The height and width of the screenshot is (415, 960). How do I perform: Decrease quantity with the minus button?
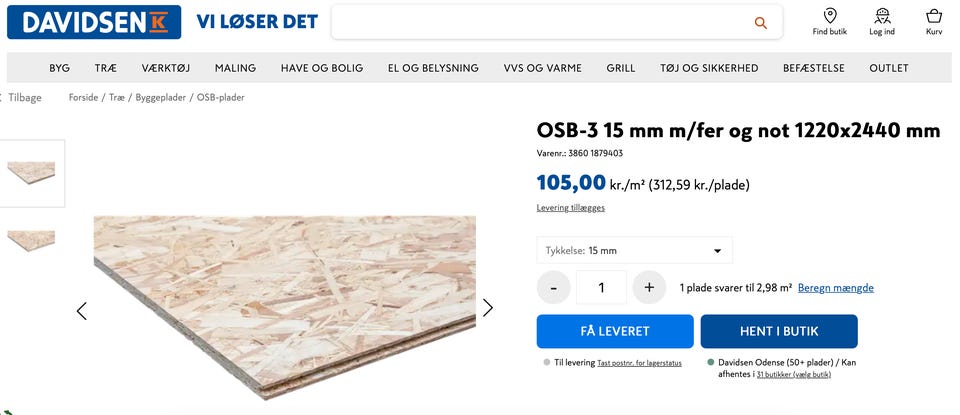point(553,287)
